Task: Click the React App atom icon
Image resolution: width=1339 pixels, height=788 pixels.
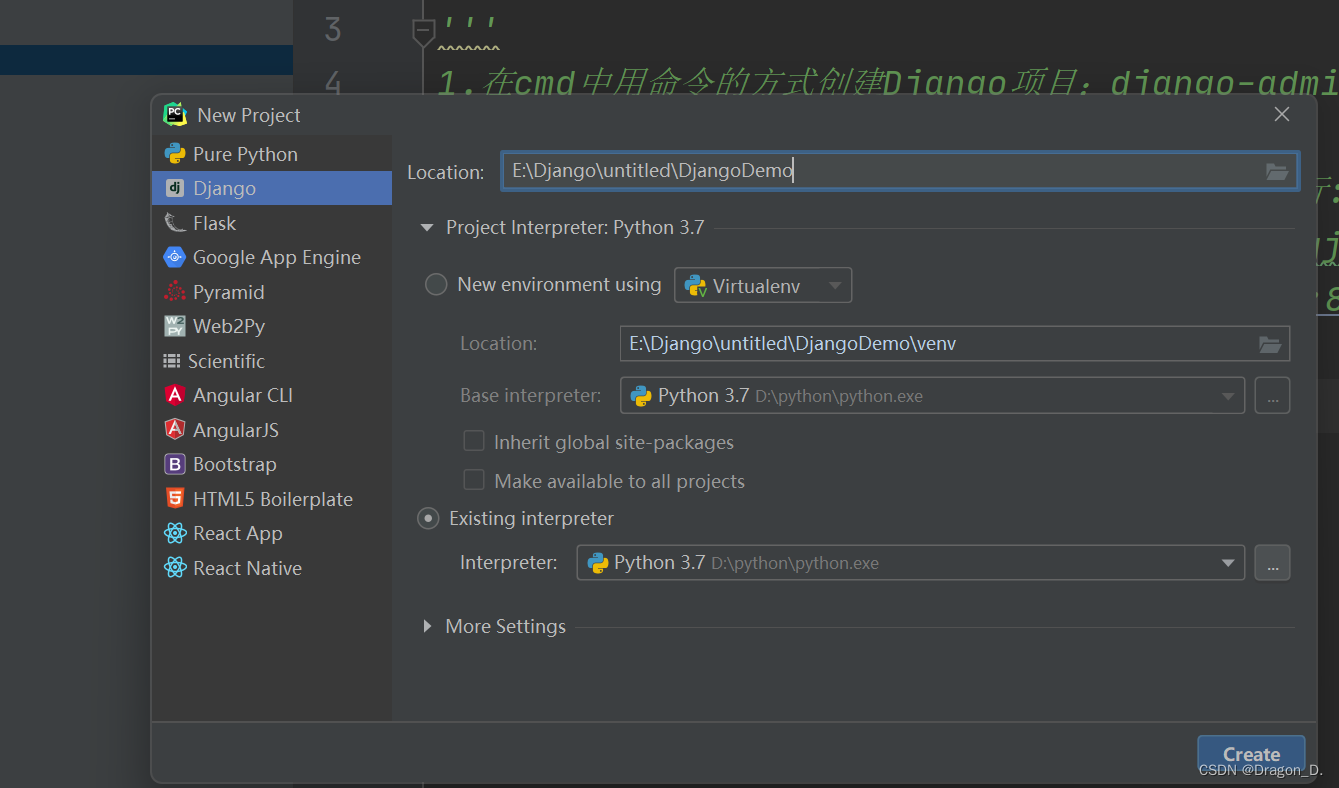Action: click(175, 533)
